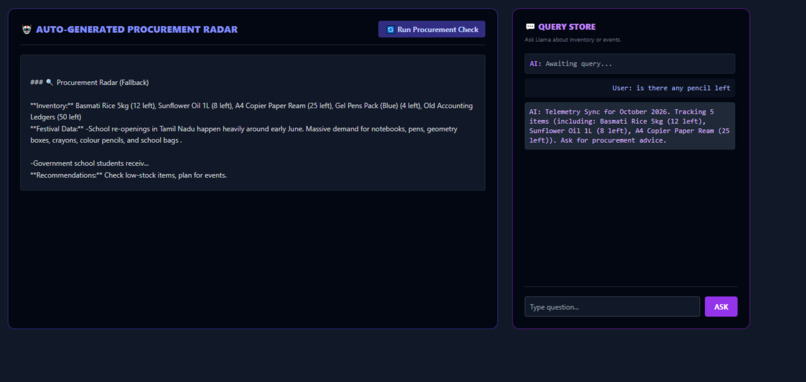806x382 pixels.
Task: Click the magnifier icon before Procurement Radar (Fallback)
Action: click(x=49, y=82)
